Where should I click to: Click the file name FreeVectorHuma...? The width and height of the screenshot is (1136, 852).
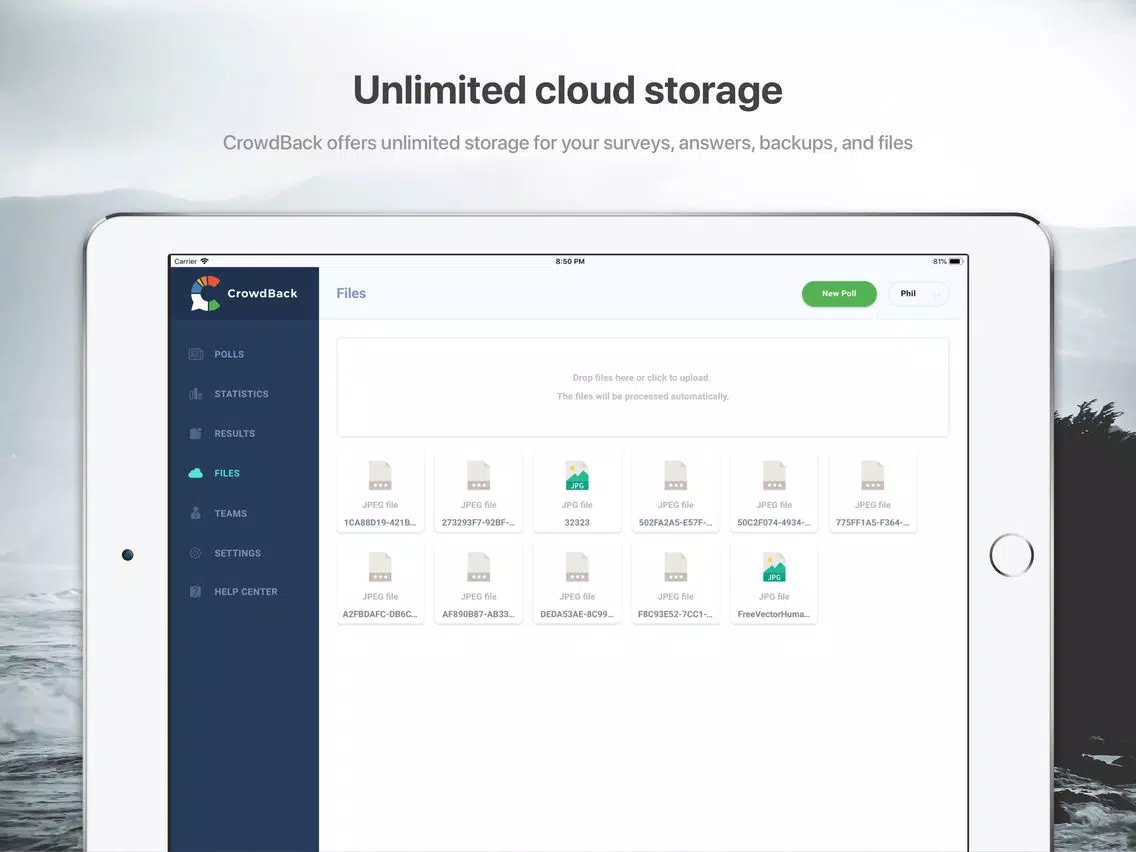click(x=774, y=614)
